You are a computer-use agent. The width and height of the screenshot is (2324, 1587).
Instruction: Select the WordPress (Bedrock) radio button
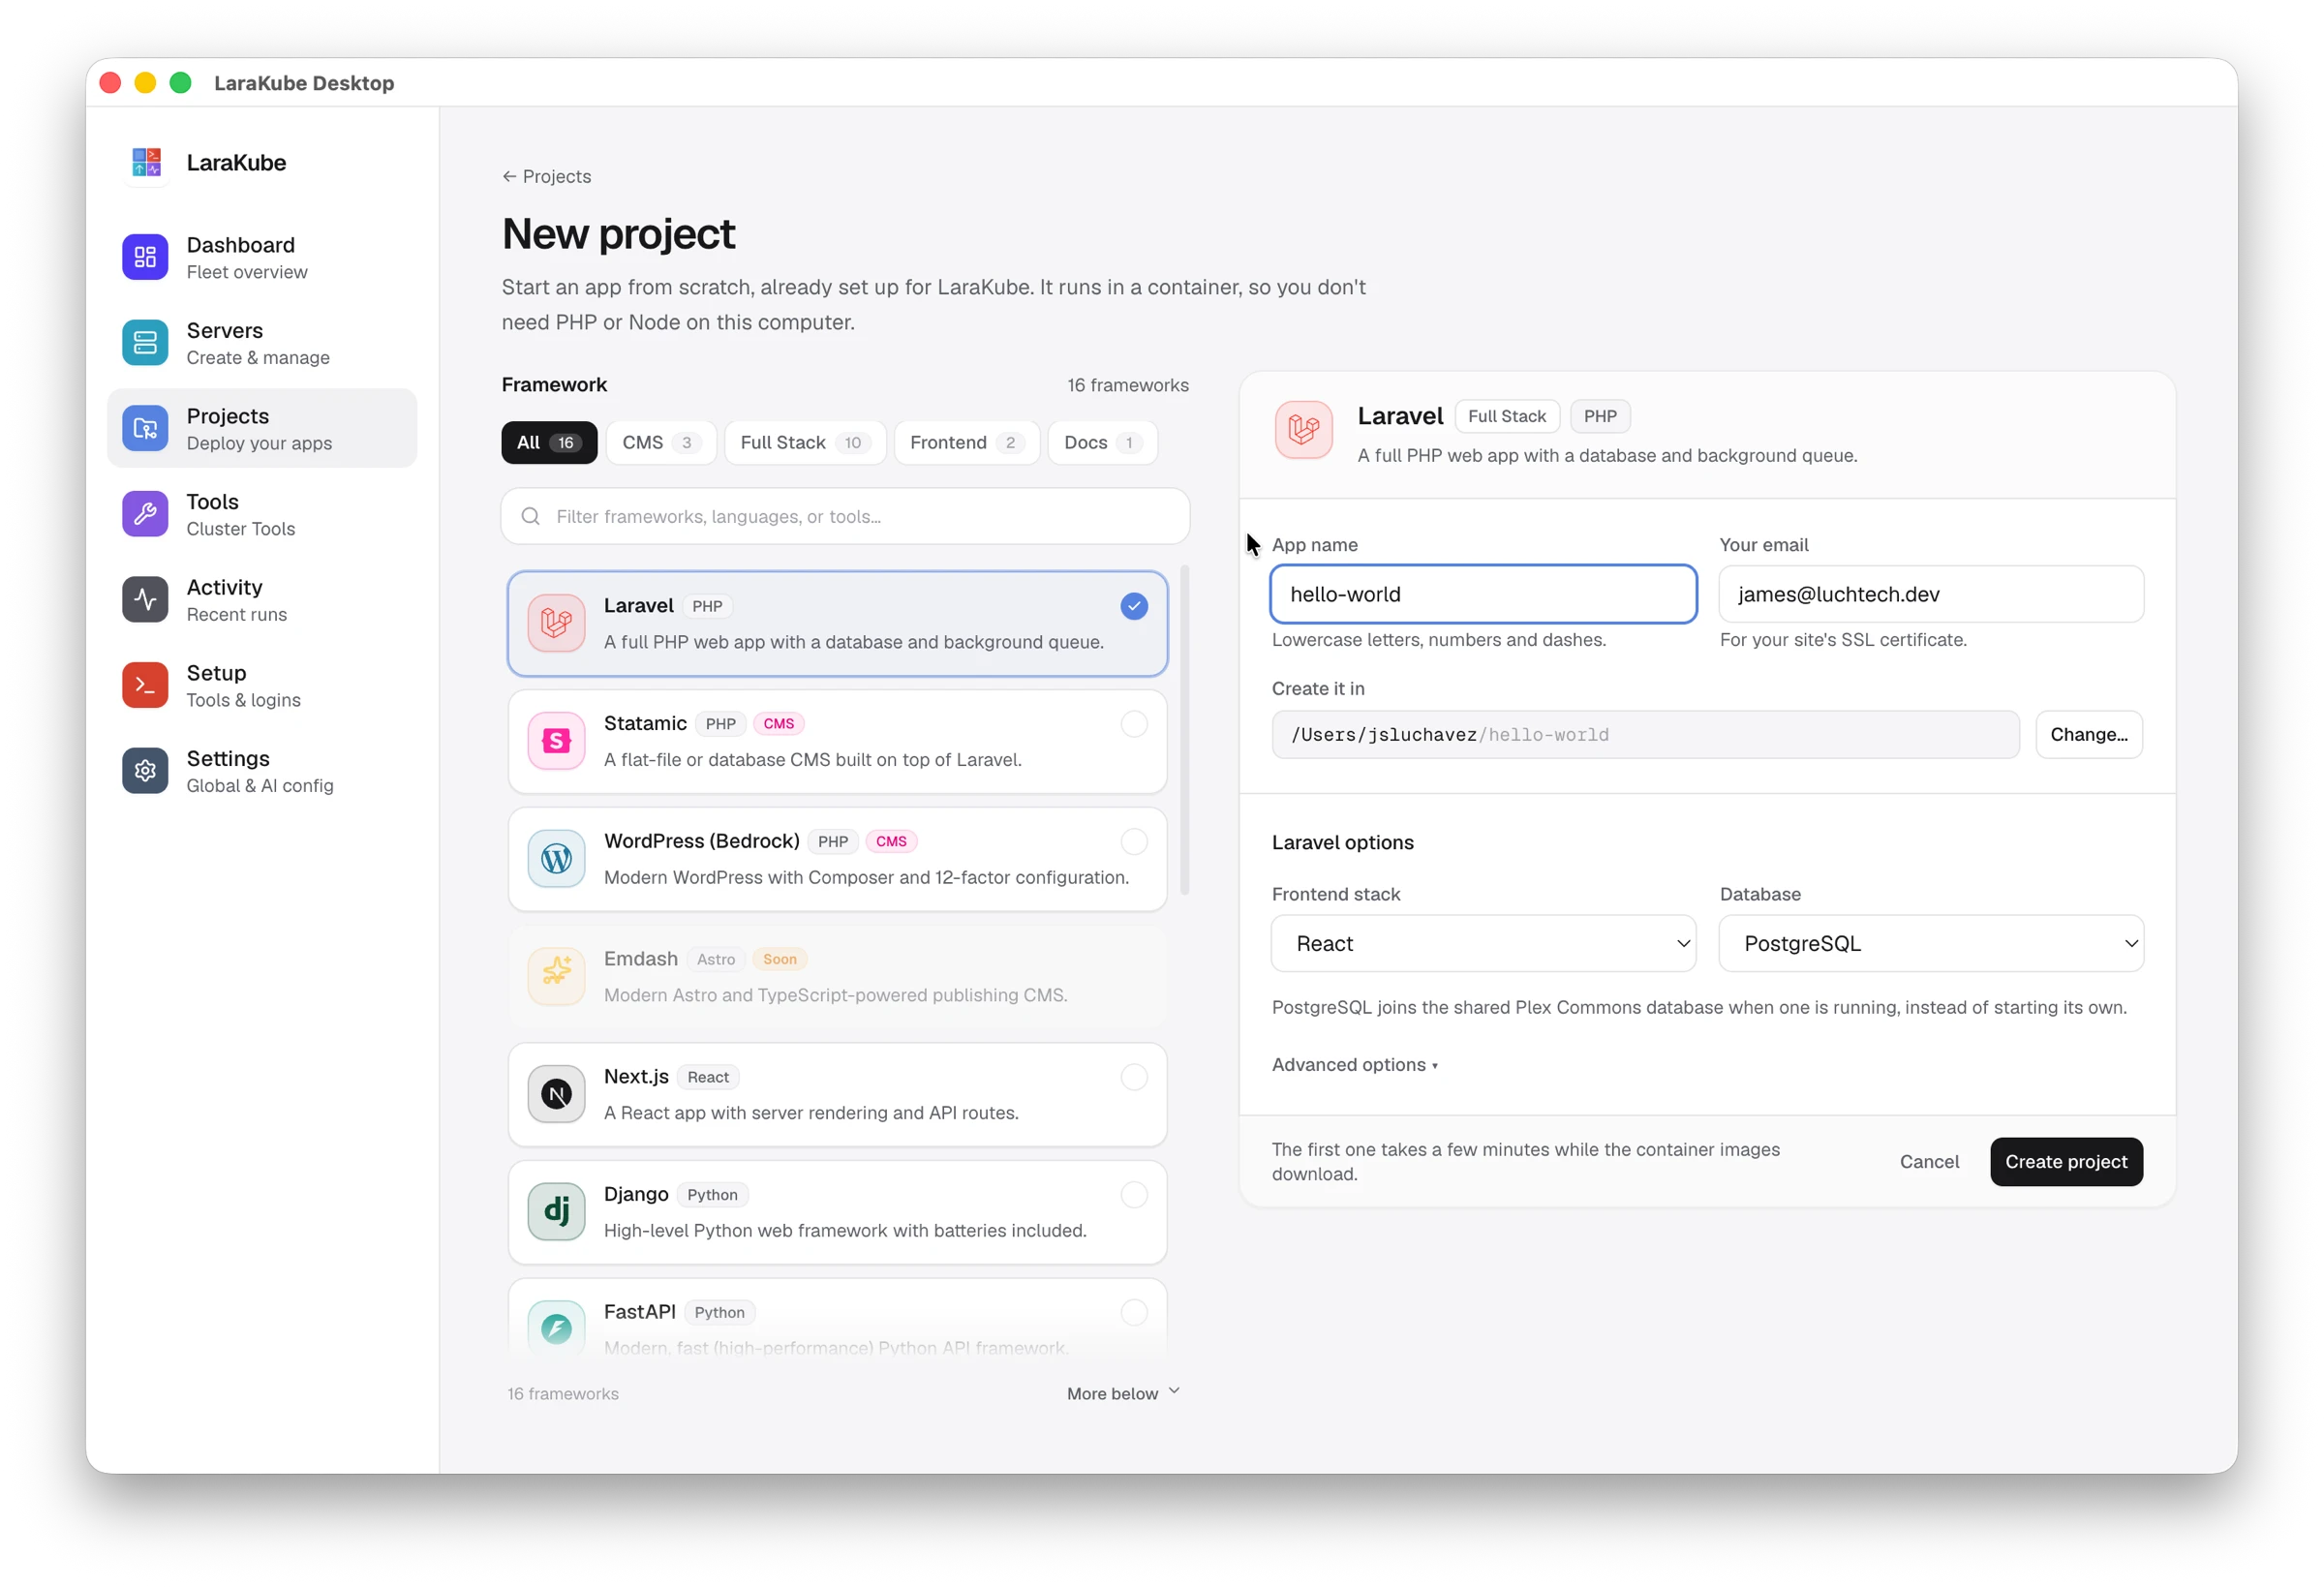[1134, 842]
